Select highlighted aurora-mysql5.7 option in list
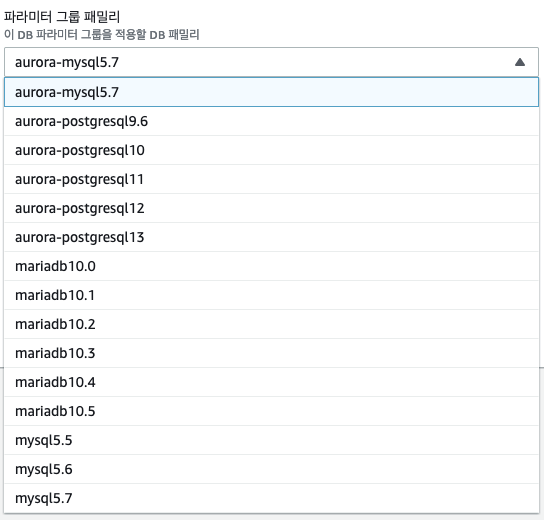 point(271,92)
